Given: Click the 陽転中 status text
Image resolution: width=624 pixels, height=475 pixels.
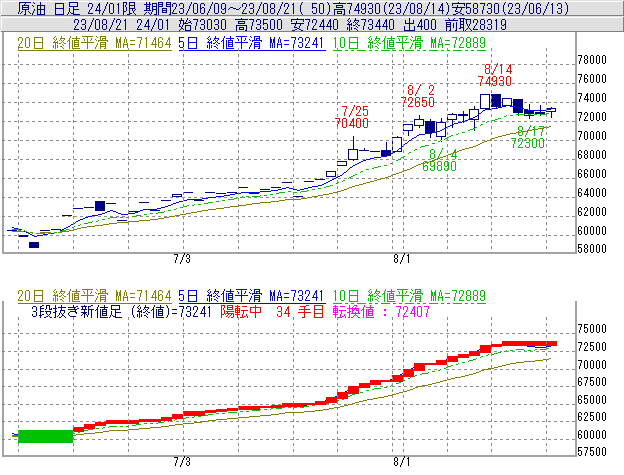Looking at the screenshot, I should [x=241, y=311].
